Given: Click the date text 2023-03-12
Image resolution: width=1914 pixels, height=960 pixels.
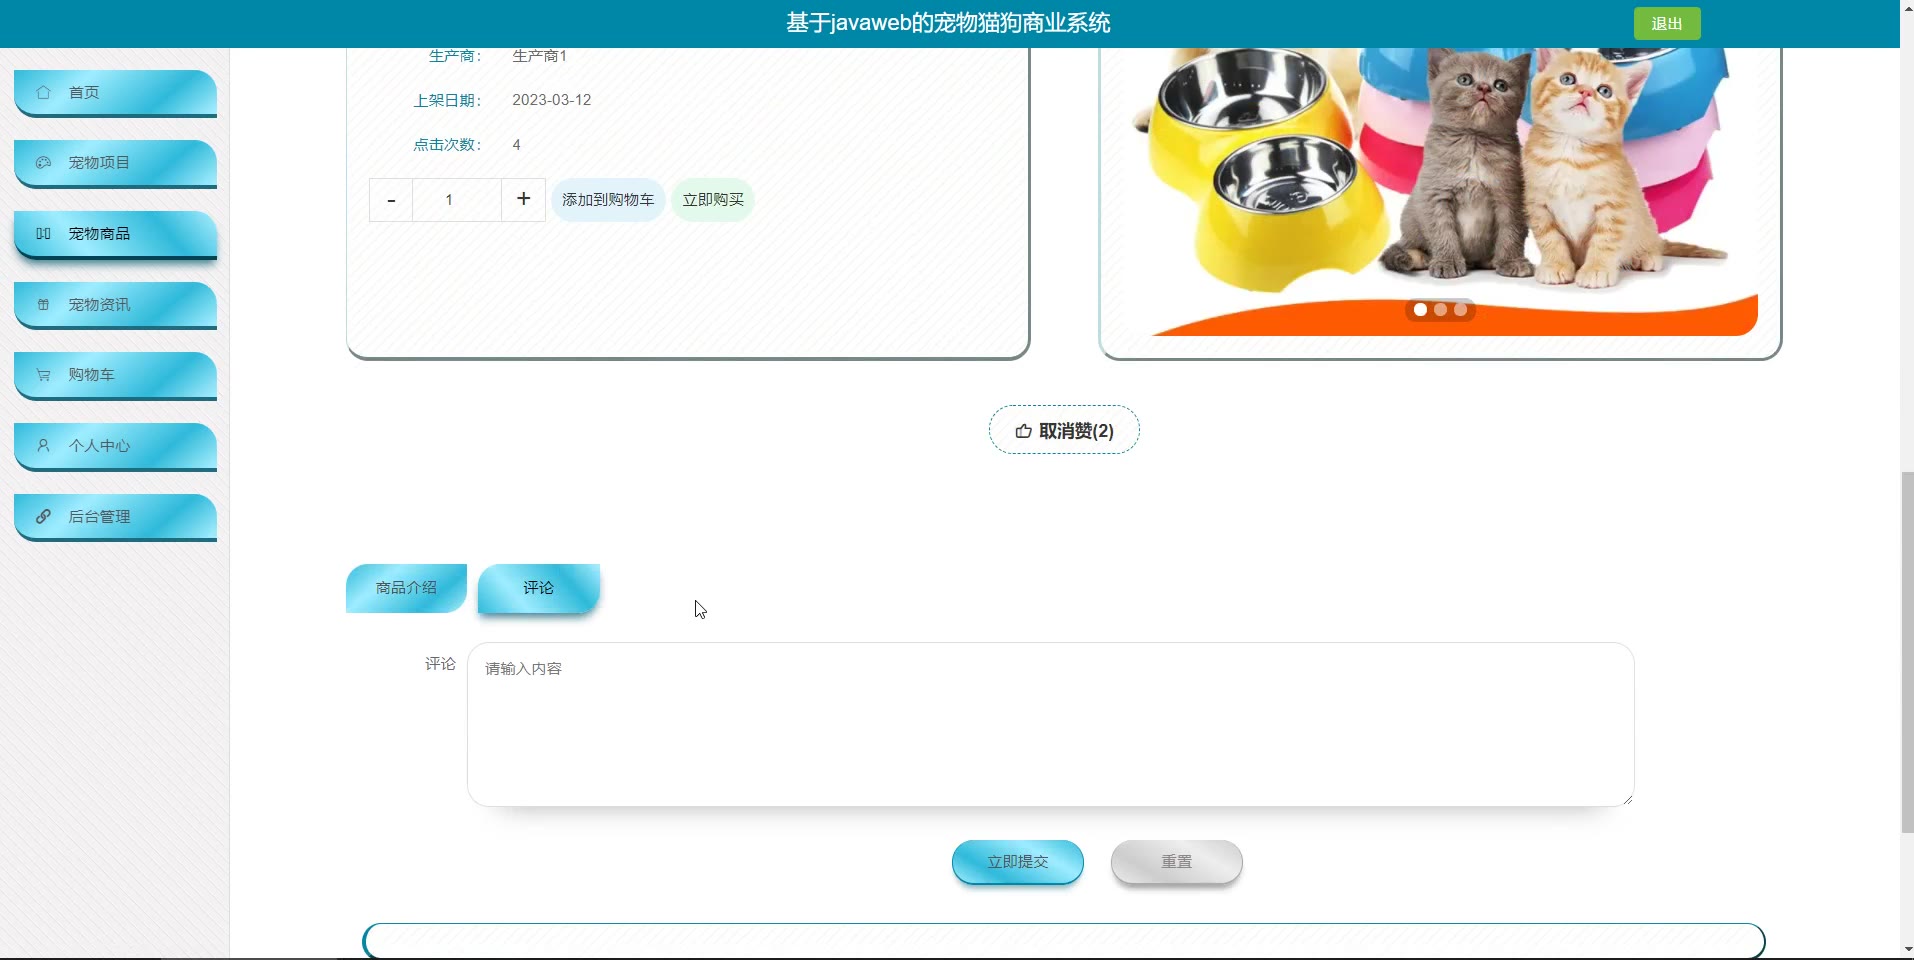Looking at the screenshot, I should click(x=552, y=100).
